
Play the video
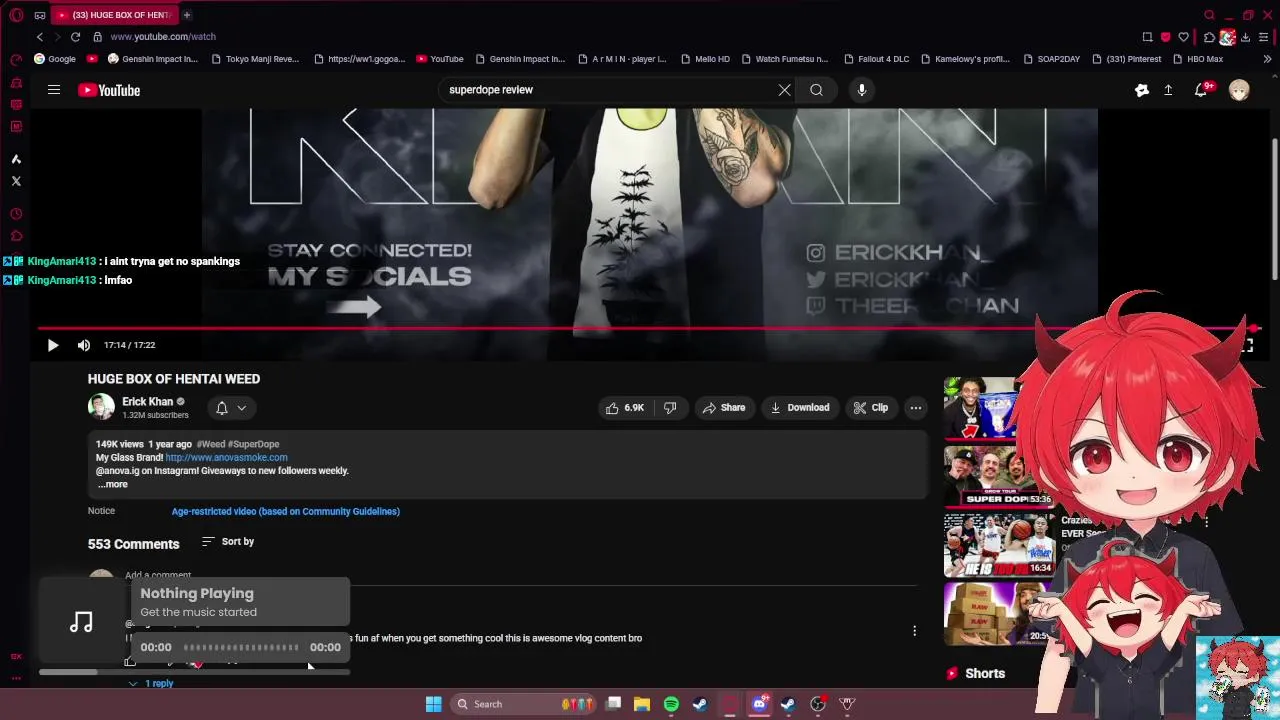(53, 345)
